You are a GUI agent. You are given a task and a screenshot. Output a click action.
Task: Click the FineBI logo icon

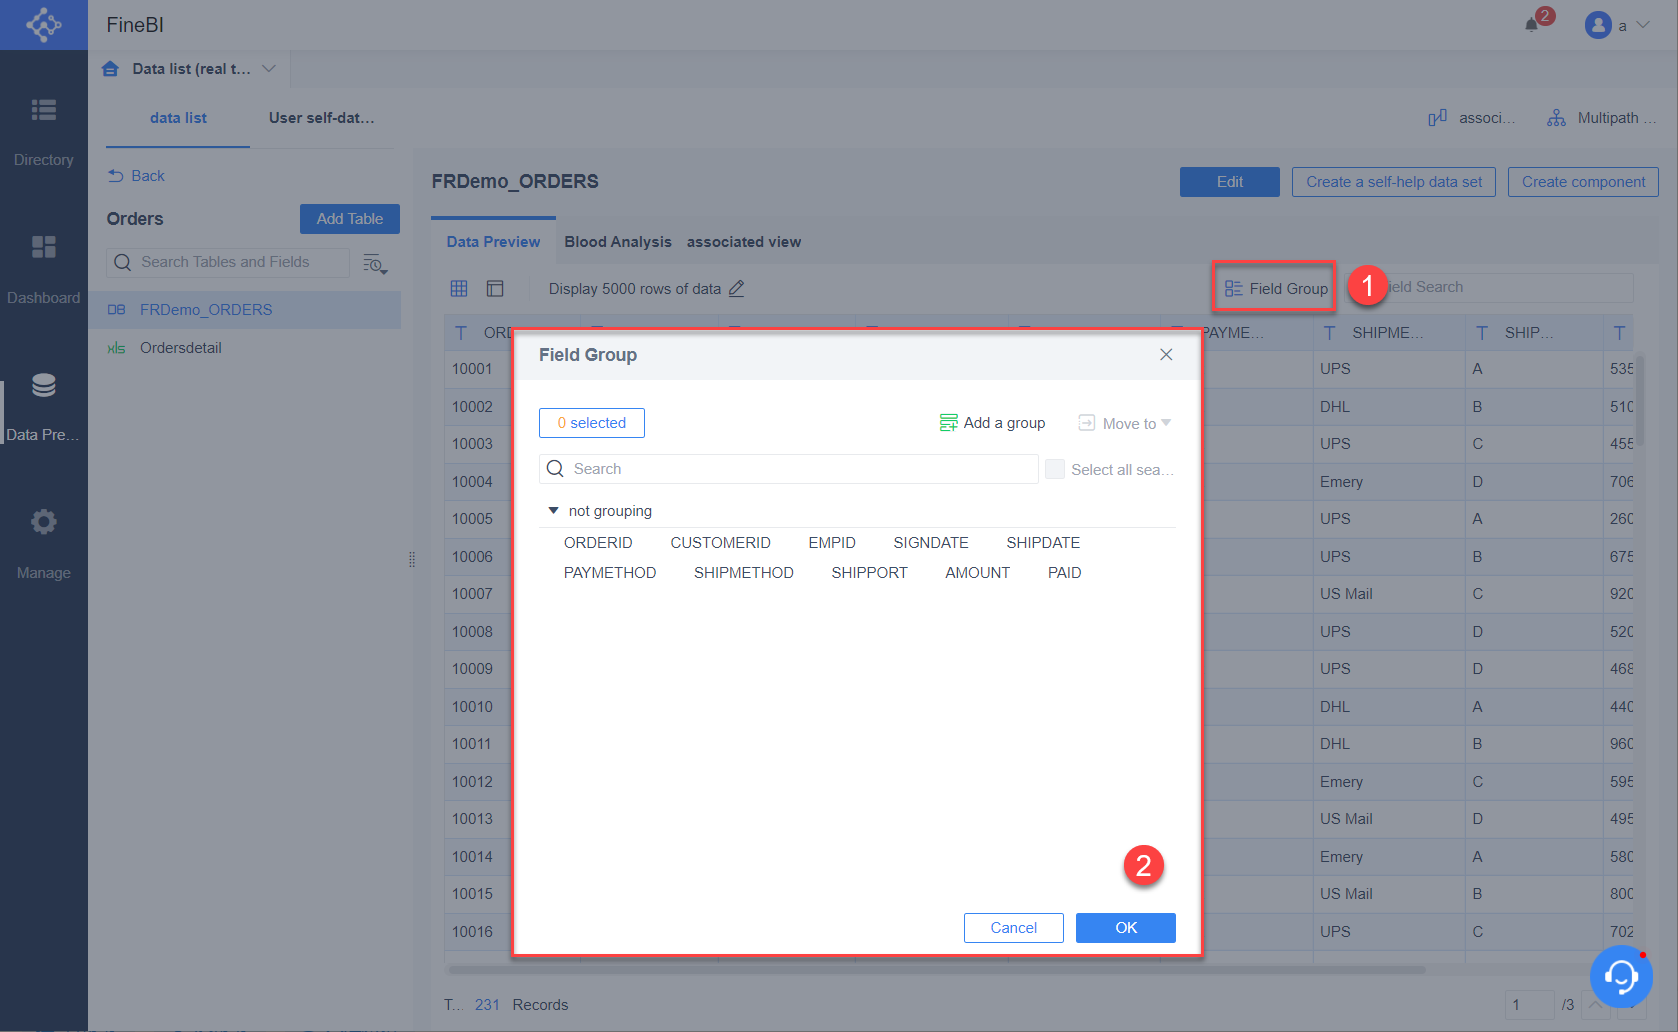43,24
